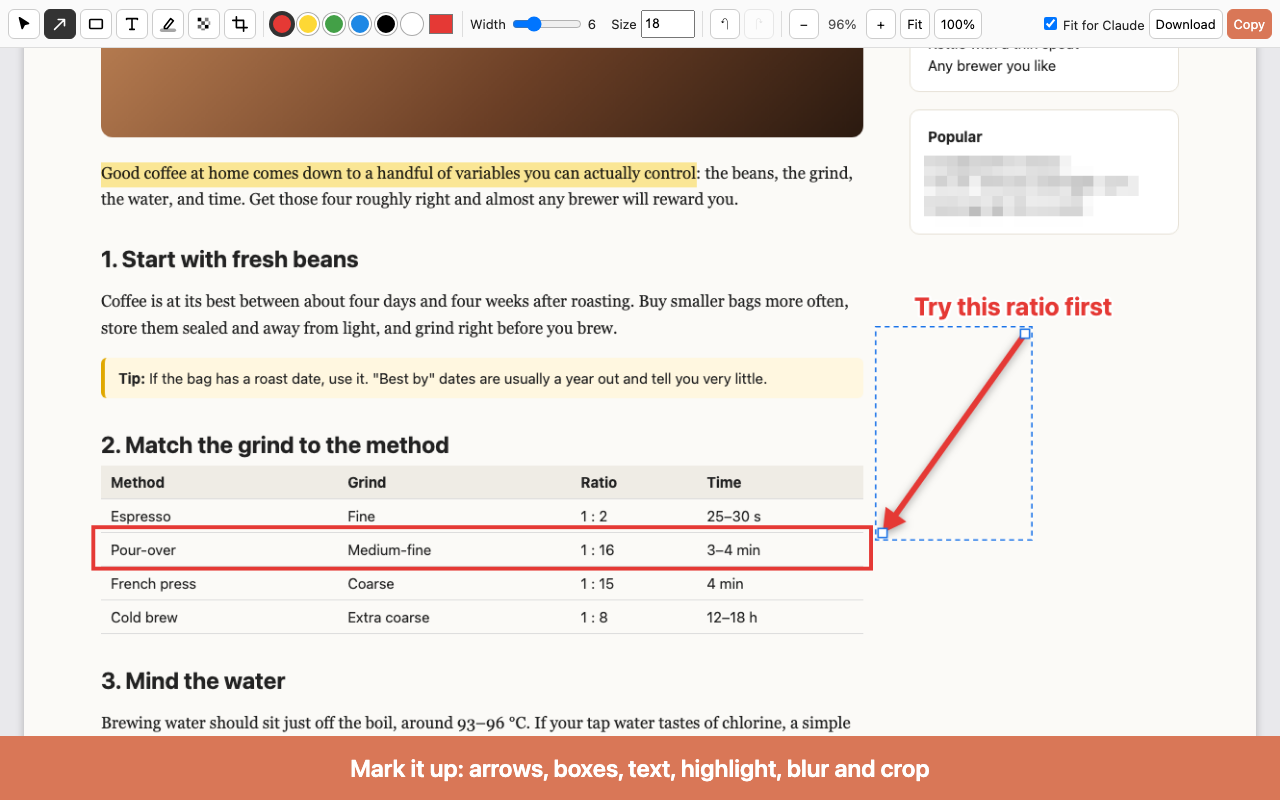The image size is (1280, 800).
Task: Zoom out with the minus button
Action: pyautogui.click(x=804, y=24)
